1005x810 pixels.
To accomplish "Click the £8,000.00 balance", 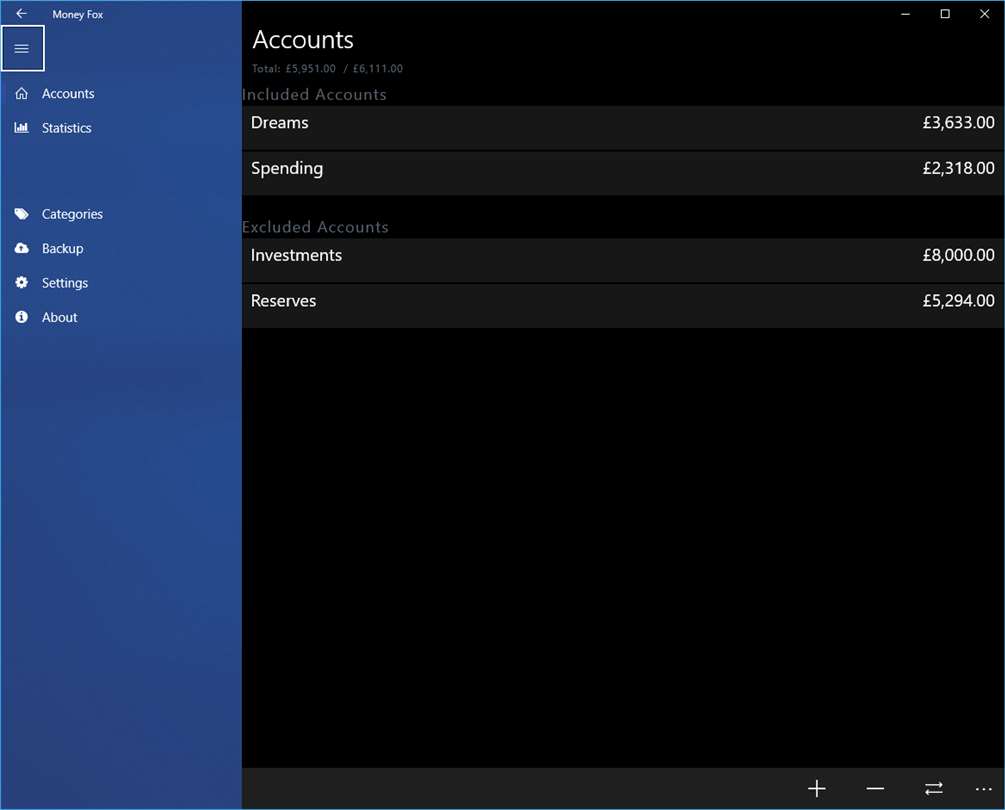I will 958,255.
